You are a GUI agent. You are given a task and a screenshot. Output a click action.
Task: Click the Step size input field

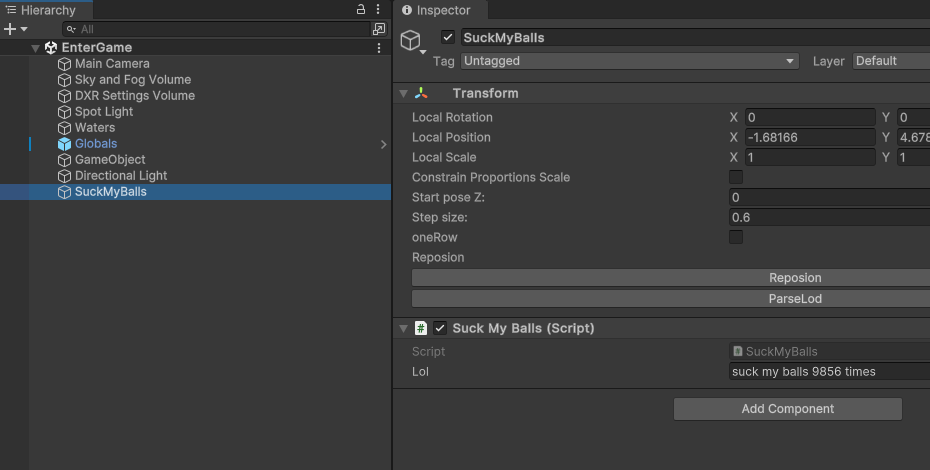tap(829, 217)
